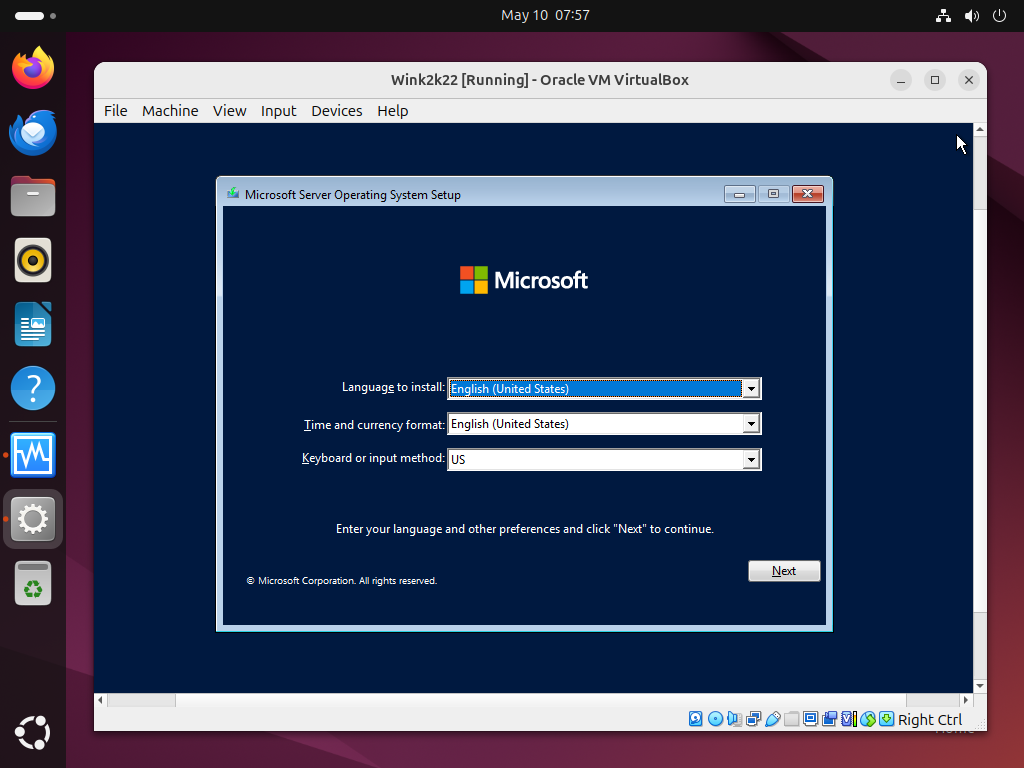Open Firefox from the Ubuntu dock
This screenshot has height=768, width=1024.
(33, 68)
